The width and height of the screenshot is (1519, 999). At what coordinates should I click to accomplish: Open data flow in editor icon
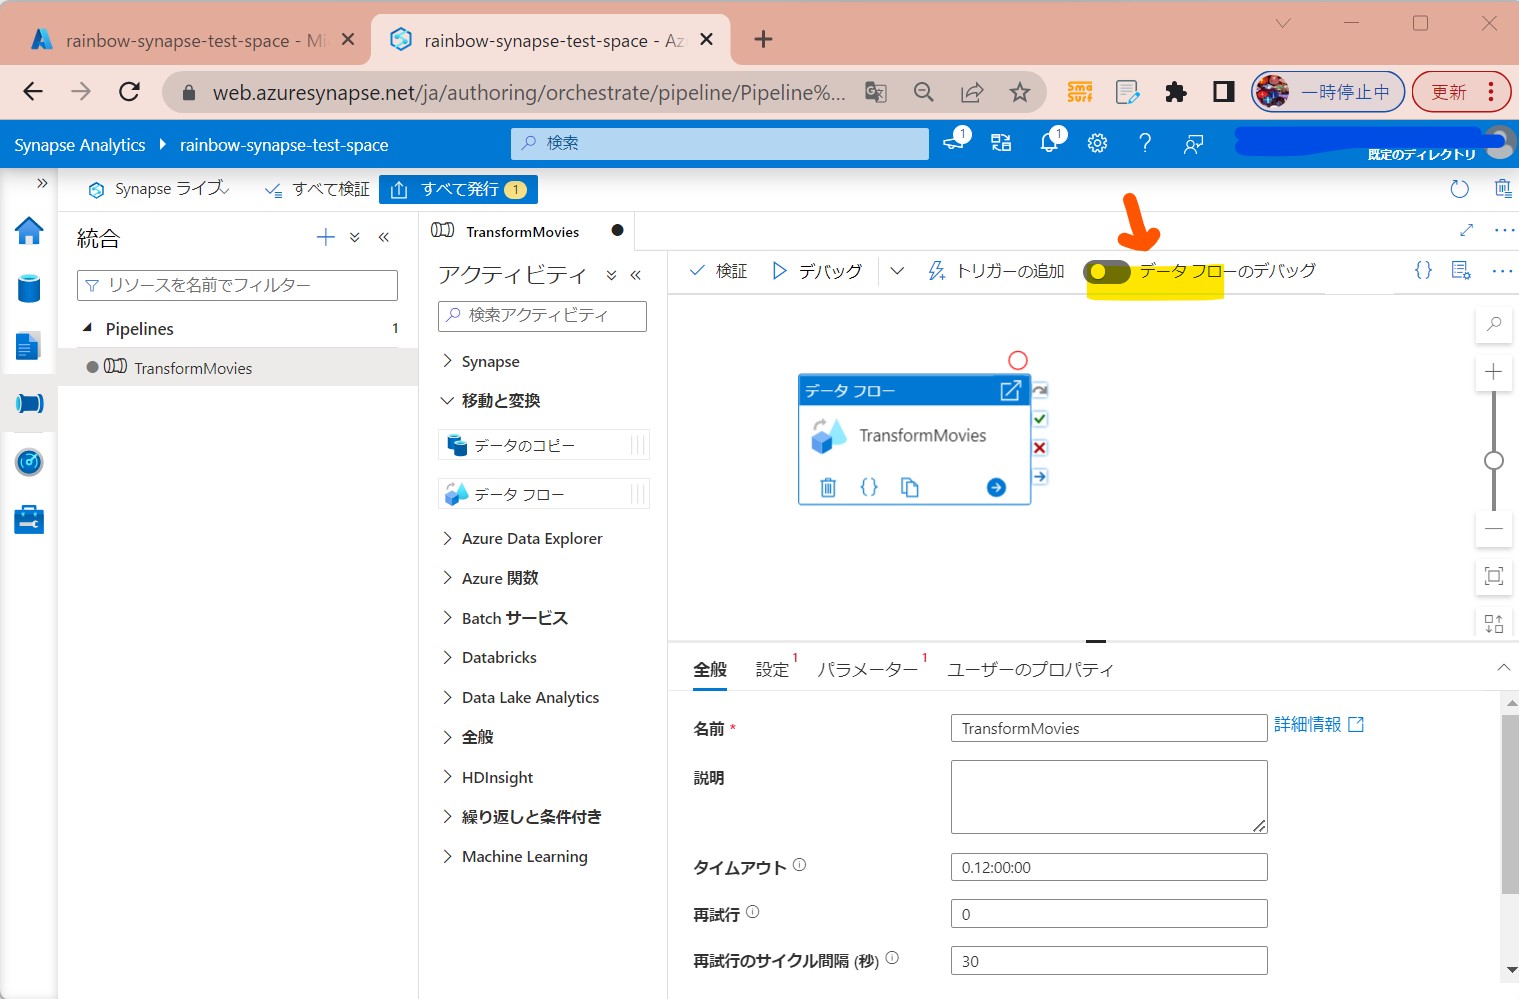click(1011, 390)
